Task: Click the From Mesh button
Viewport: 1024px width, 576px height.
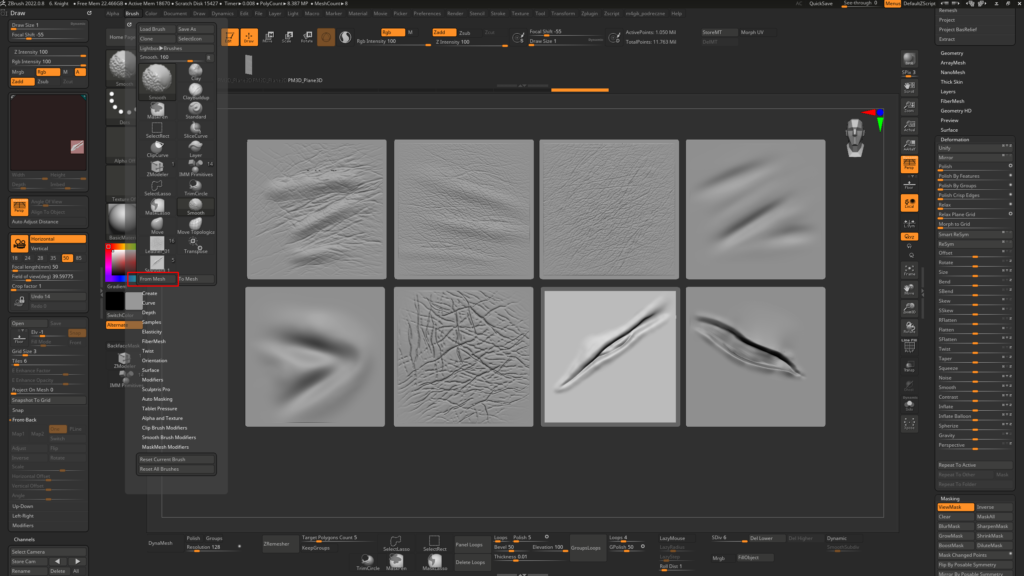Action: (153, 279)
